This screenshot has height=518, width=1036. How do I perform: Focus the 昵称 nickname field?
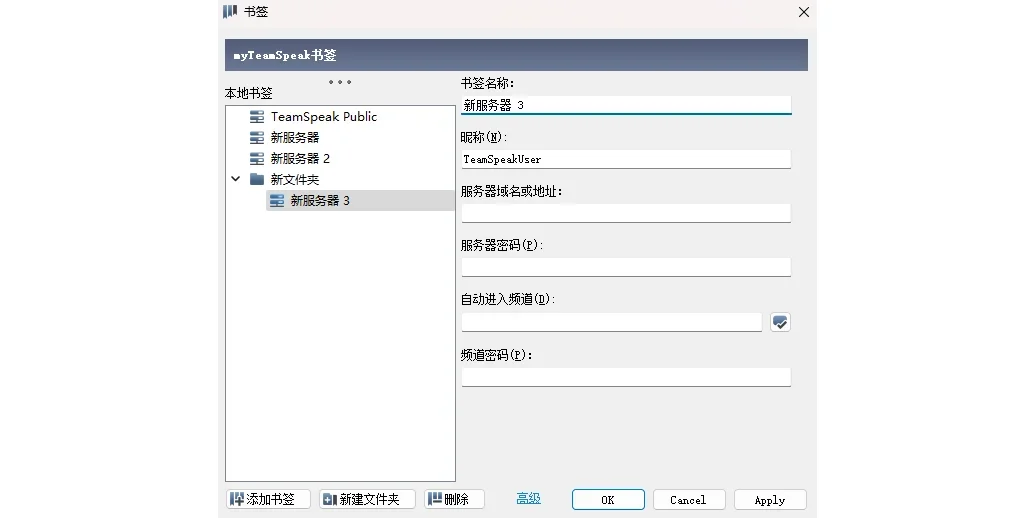click(626, 159)
